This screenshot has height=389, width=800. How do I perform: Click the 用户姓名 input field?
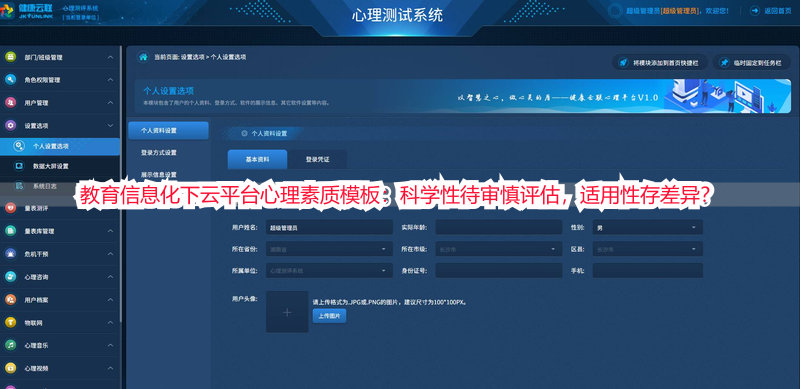(329, 227)
